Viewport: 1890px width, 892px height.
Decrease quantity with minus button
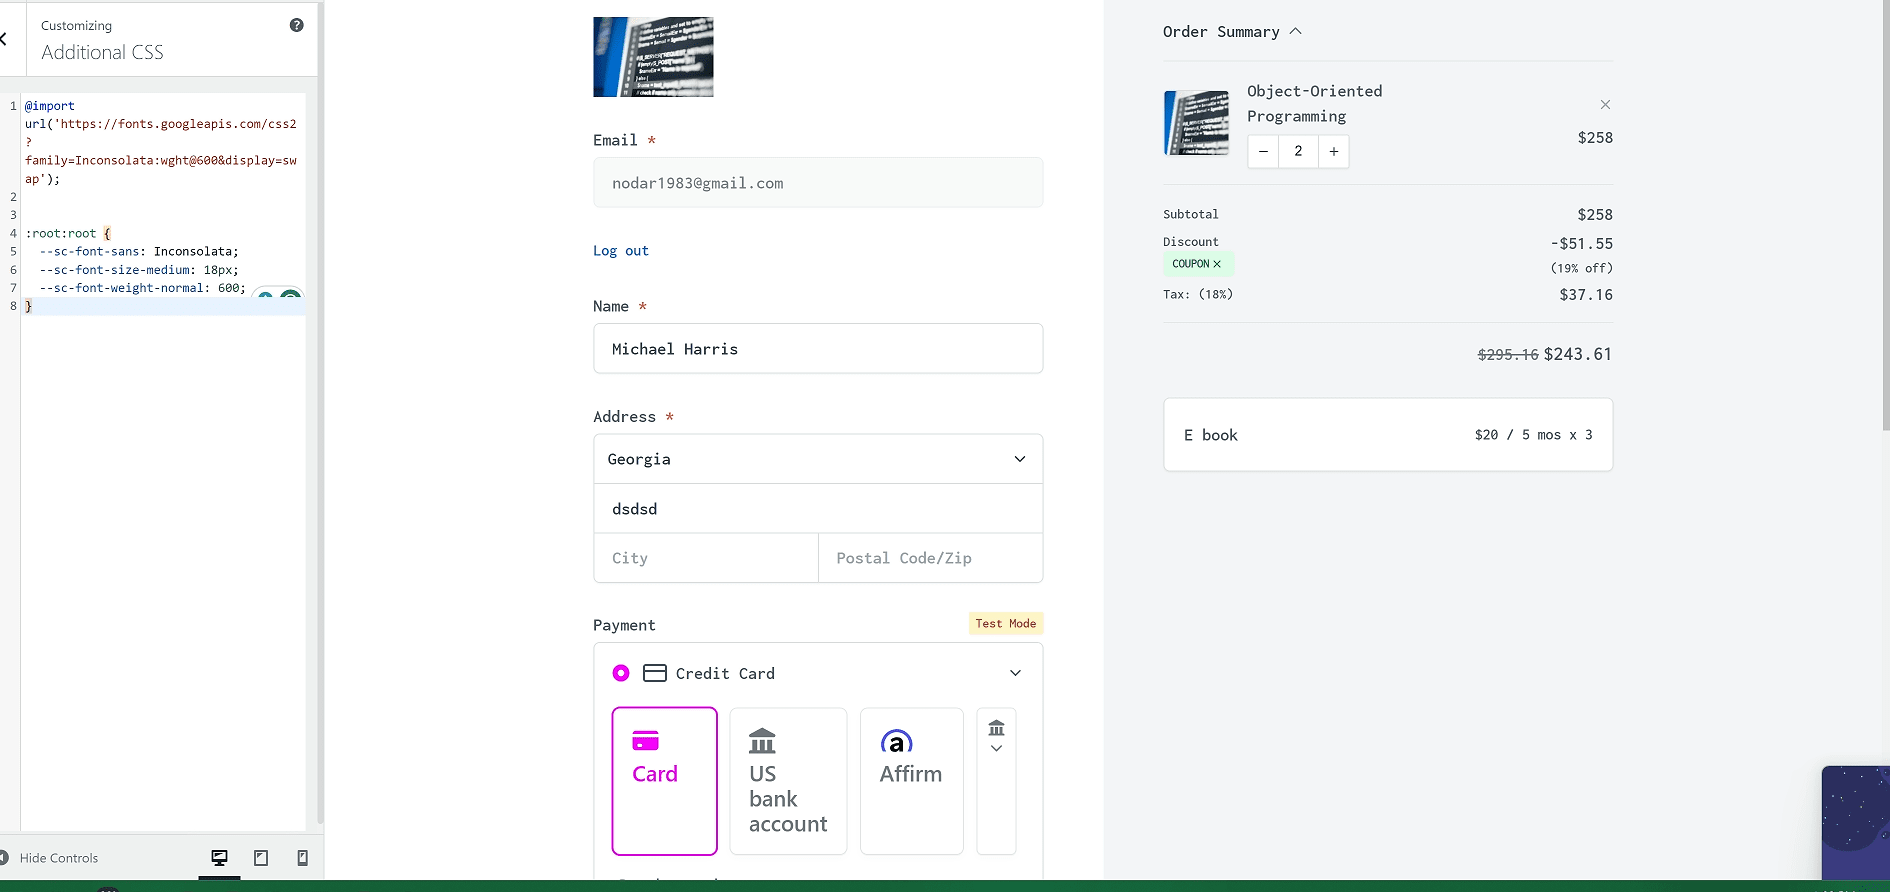click(x=1263, y=152)
